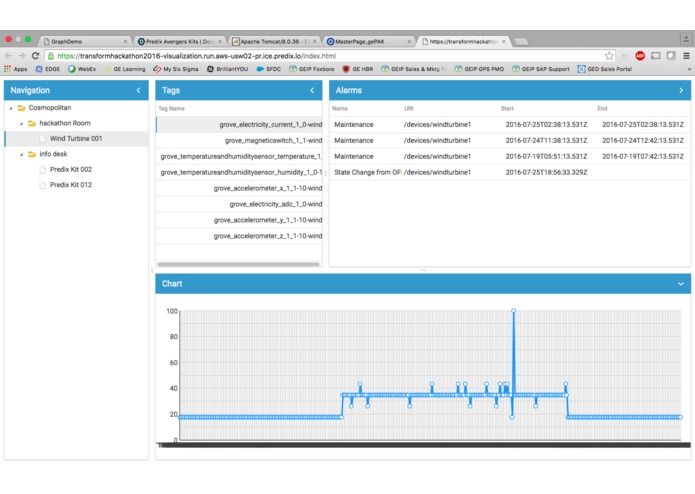Open the GE Learning bookmark
Screen dimensions: 695x494
click(x=125, y=69)
